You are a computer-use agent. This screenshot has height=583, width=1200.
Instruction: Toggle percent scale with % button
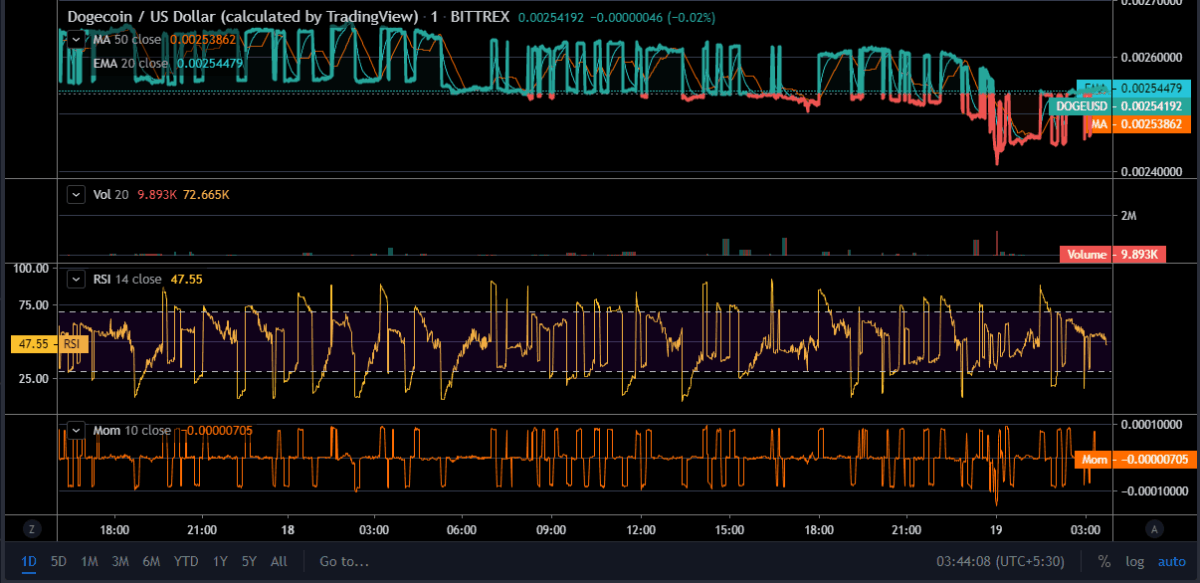point(1104,561)
